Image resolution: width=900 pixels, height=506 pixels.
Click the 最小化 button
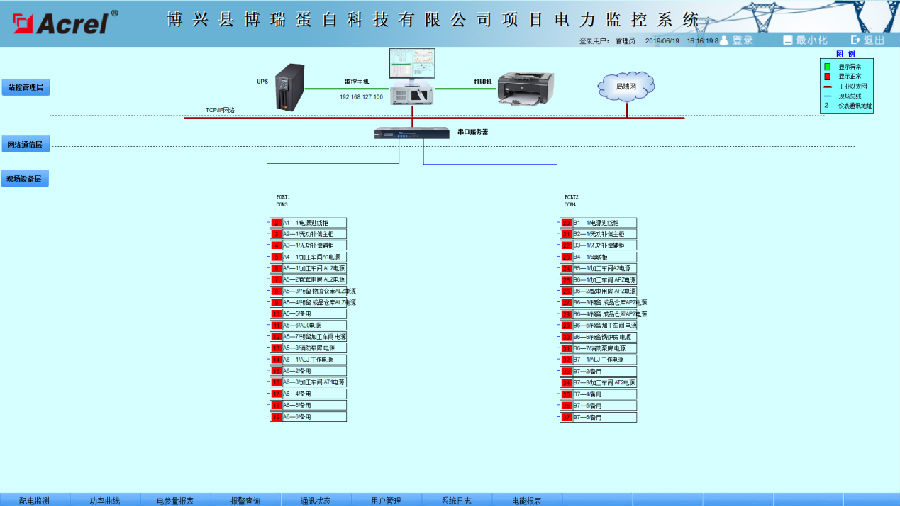pyautogui.click(x=812, y=40)
